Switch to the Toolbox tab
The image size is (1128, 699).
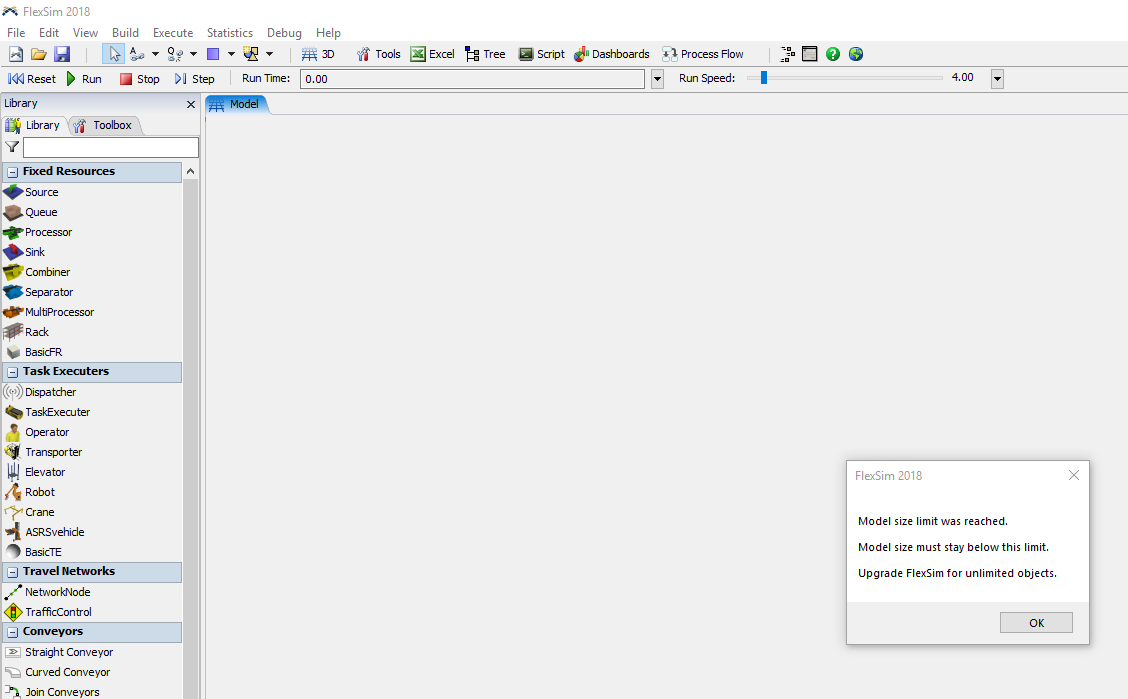click(104, 125)
